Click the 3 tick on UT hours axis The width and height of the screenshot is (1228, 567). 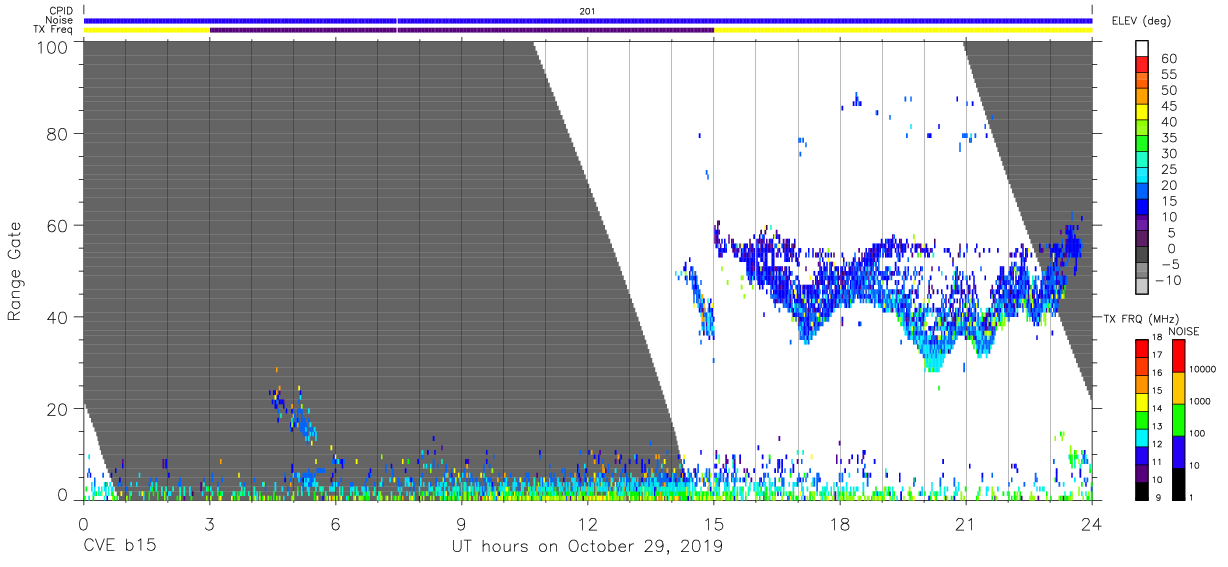point(210,524)
